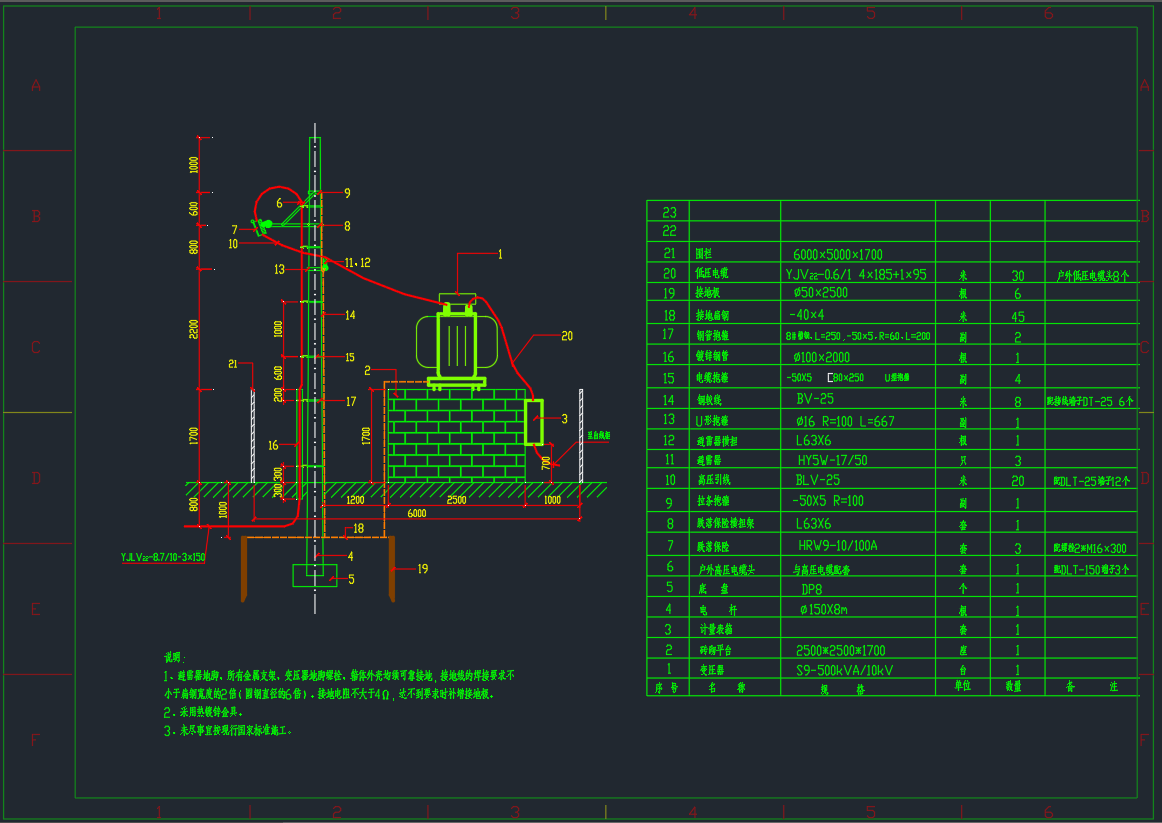This screenshot has width=1162, height=823.
Task: Click the 2500 platform width dimension
Action: pos(456,499)
